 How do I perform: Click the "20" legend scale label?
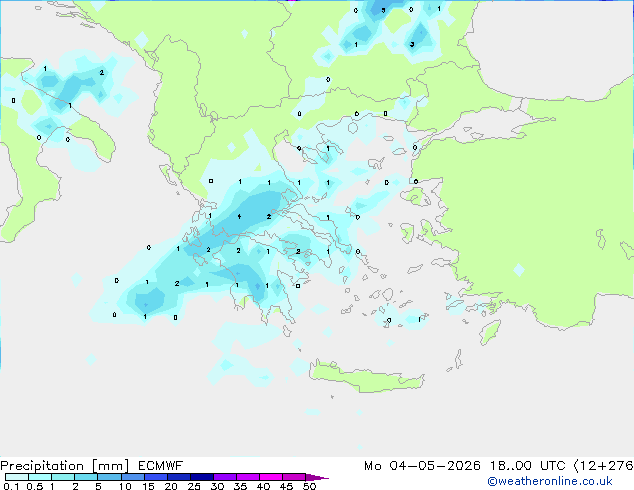click(x=171, y=486)
